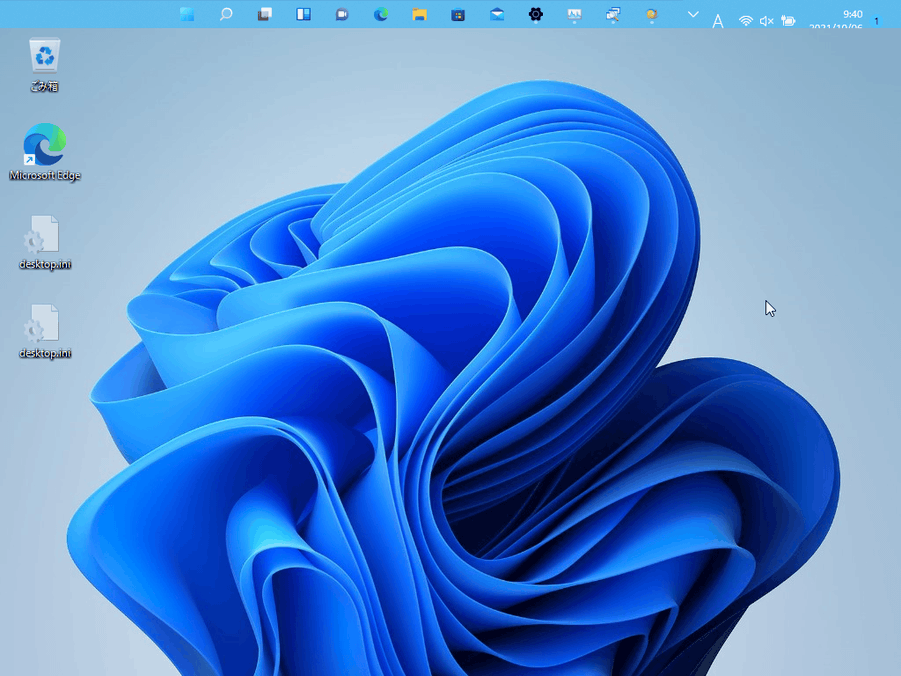Click the last running app icon on taskbar
Image resolution: width=901 pixels, height=676 pixels.
coord(652,14)
